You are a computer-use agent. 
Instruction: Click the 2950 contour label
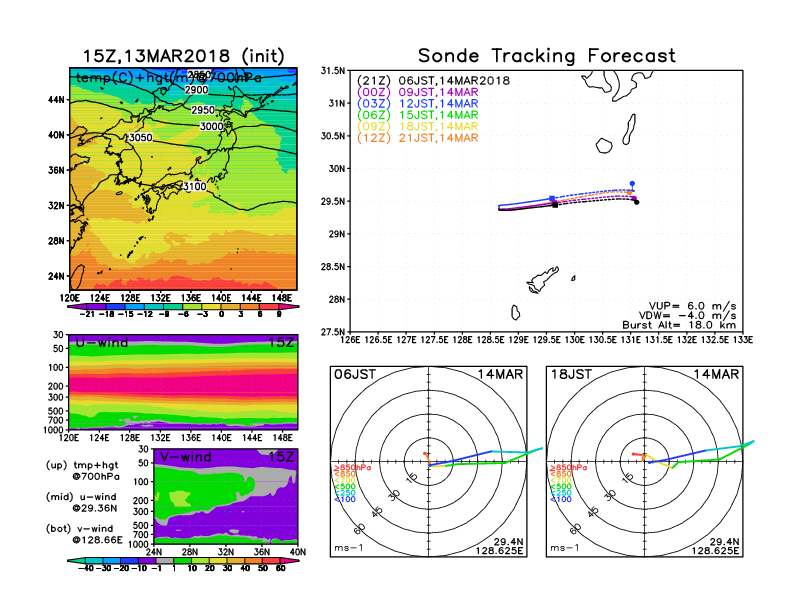pyautogui.click(x=203, y=110)
